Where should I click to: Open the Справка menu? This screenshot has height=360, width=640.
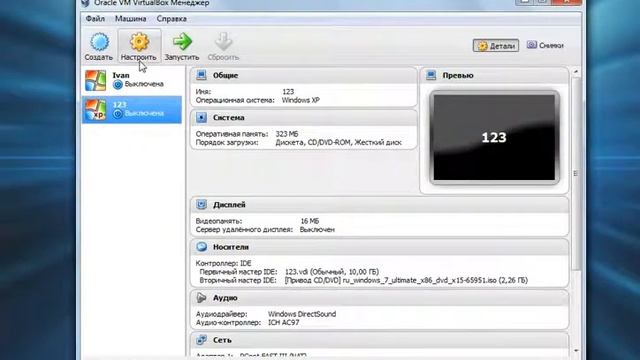172,19
